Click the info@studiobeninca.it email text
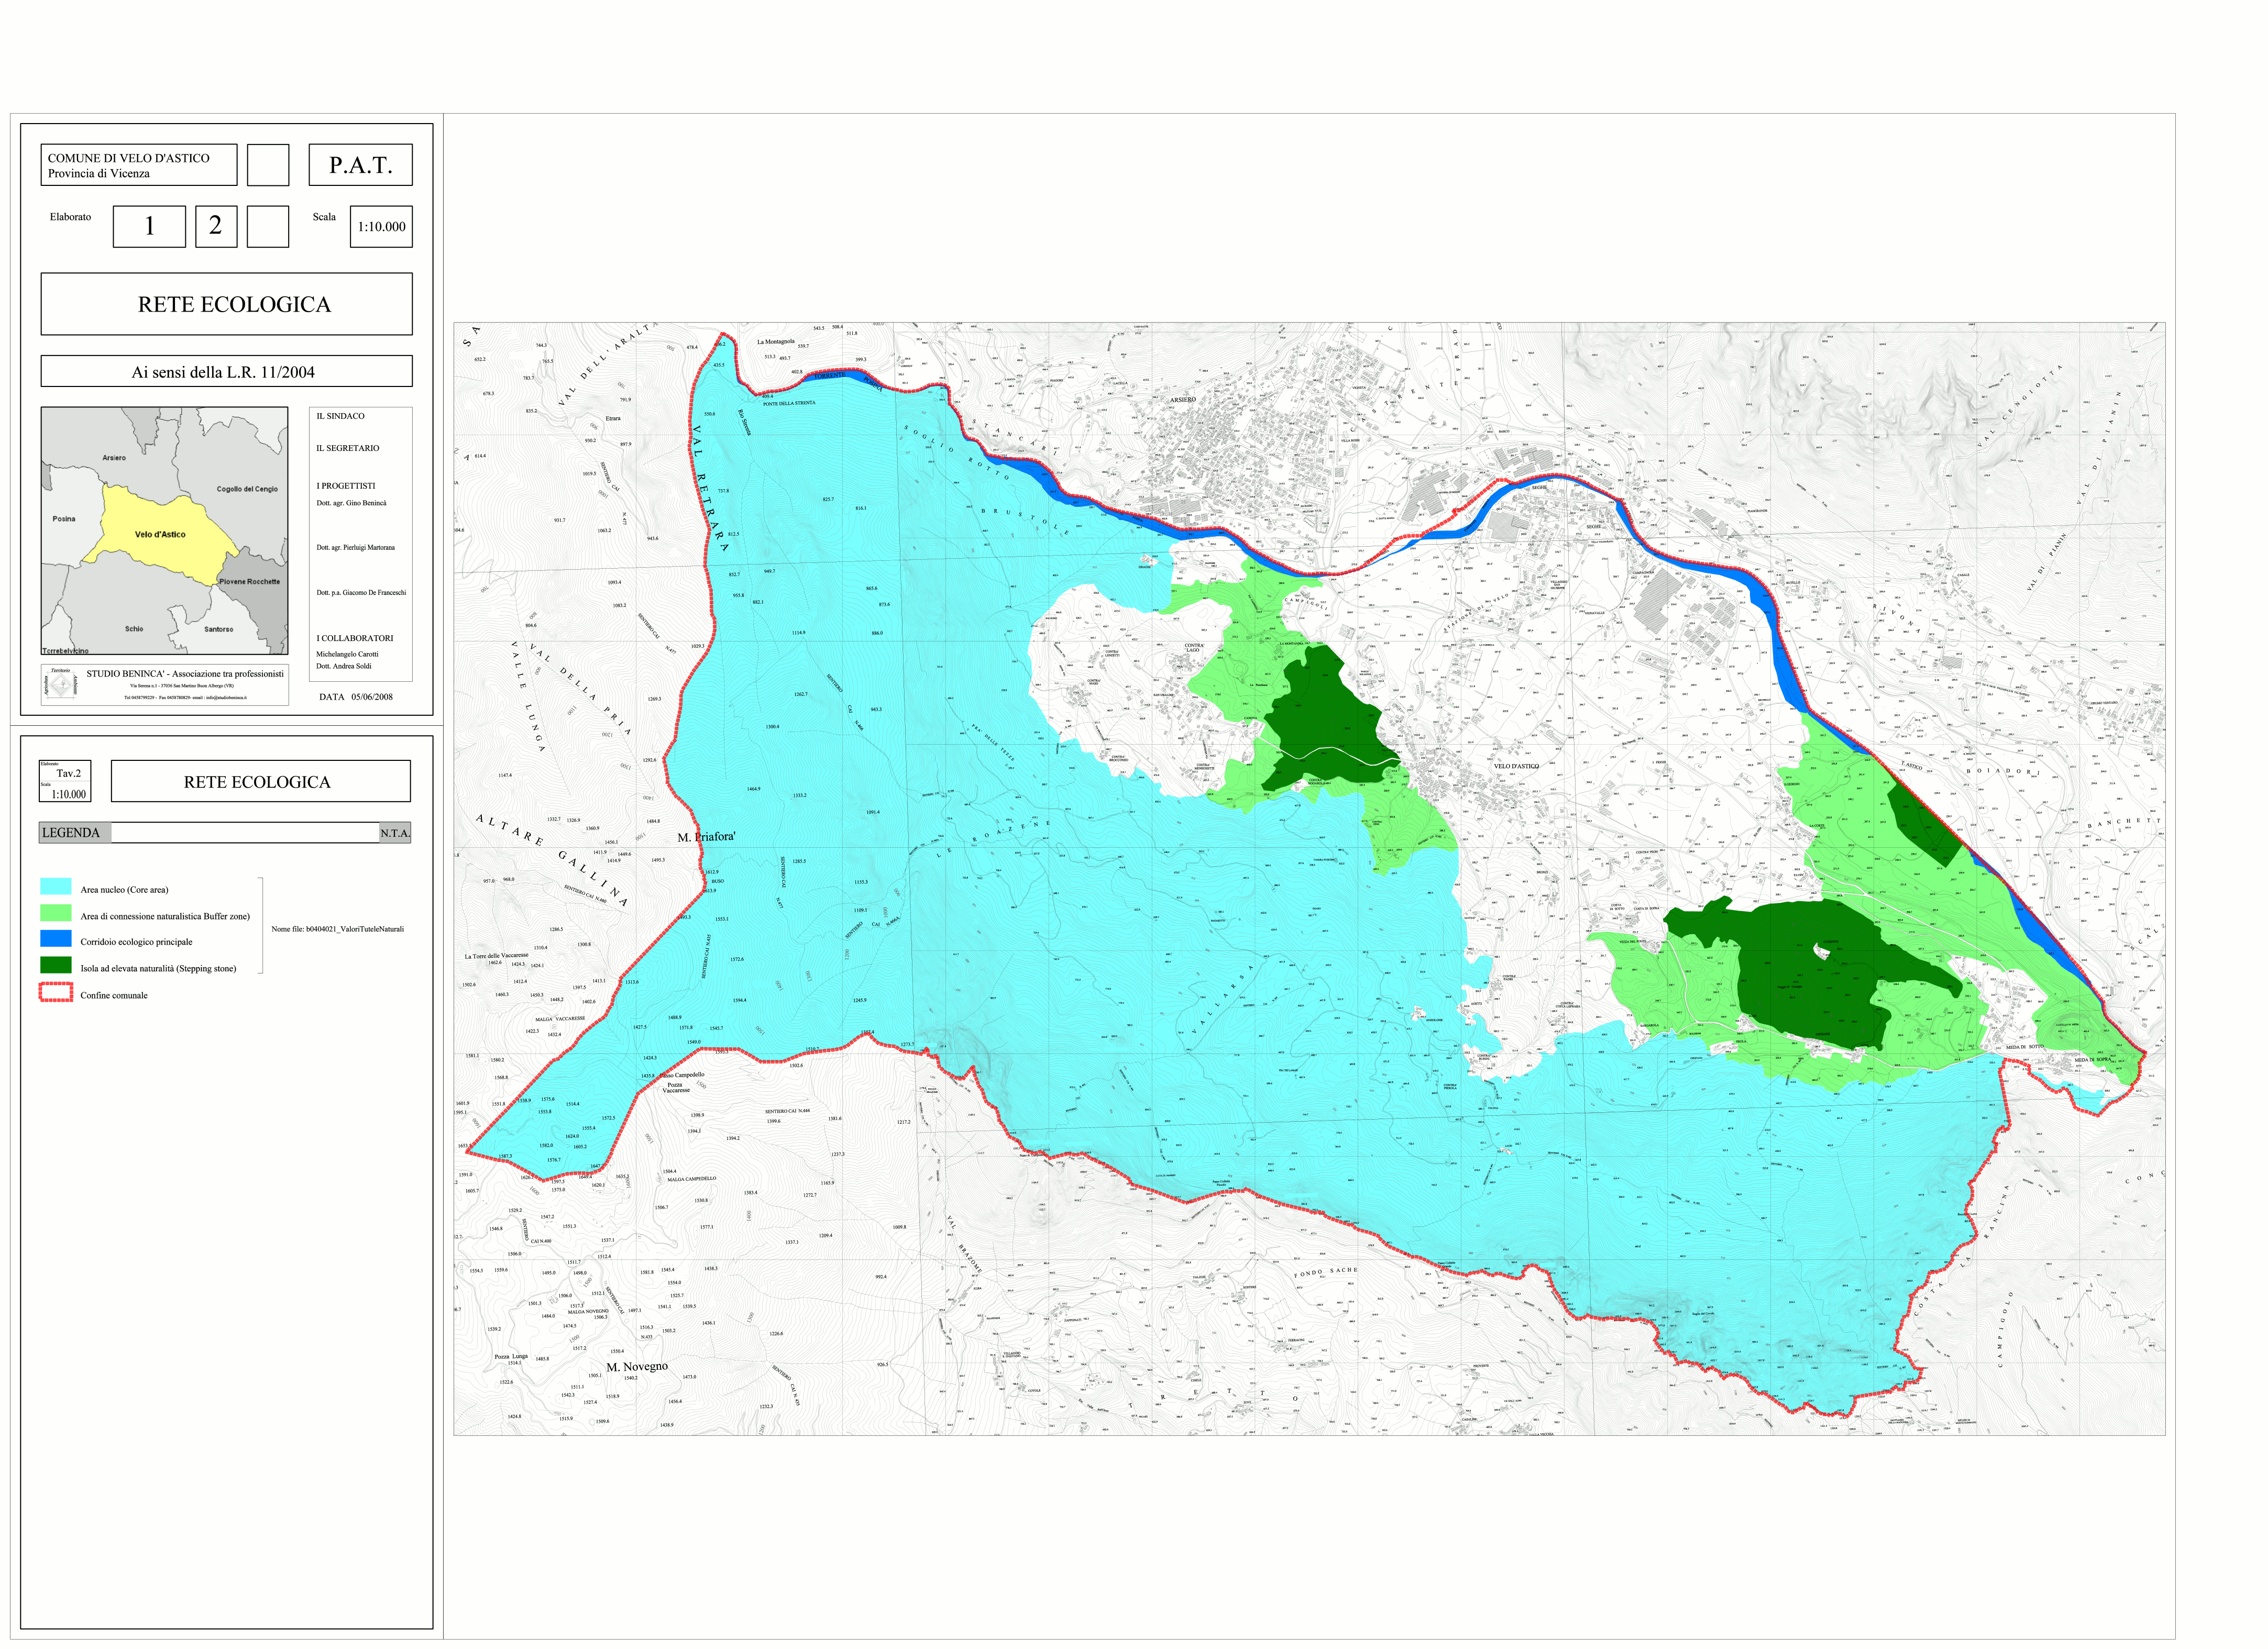The height and width of the screenshot is (1649, 2268). pyautogui.click(x=226, y=698)
